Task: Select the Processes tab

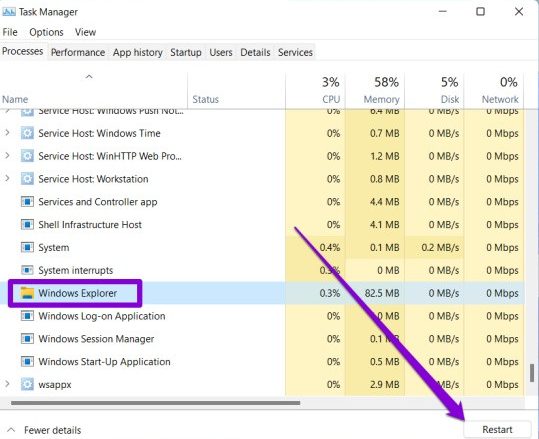Action: point(23,52)
